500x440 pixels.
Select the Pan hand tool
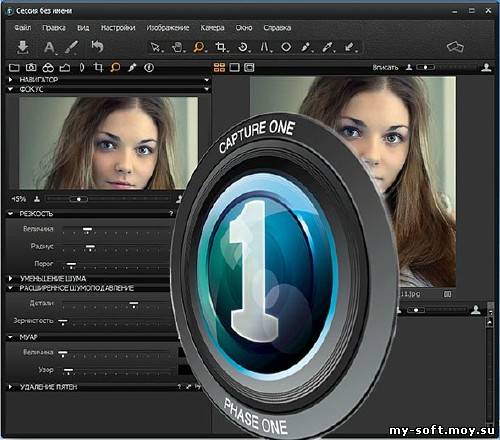pyautogui.click(x=178, y=47)
